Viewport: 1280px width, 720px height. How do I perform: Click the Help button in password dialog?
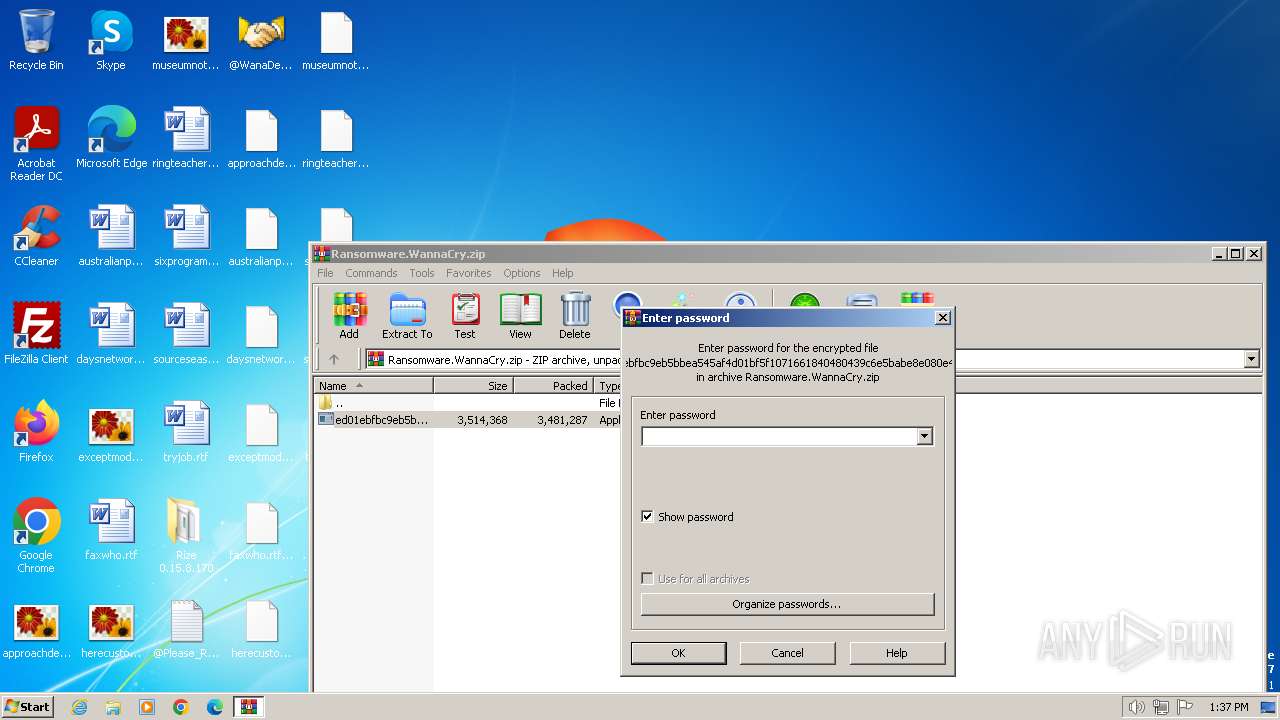(x=897, y=653)
